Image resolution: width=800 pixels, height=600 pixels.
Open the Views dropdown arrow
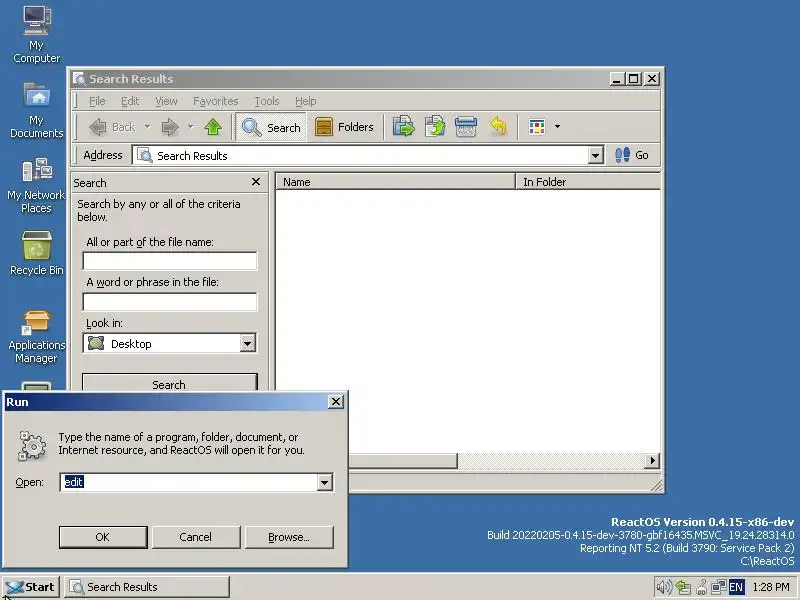557,127
